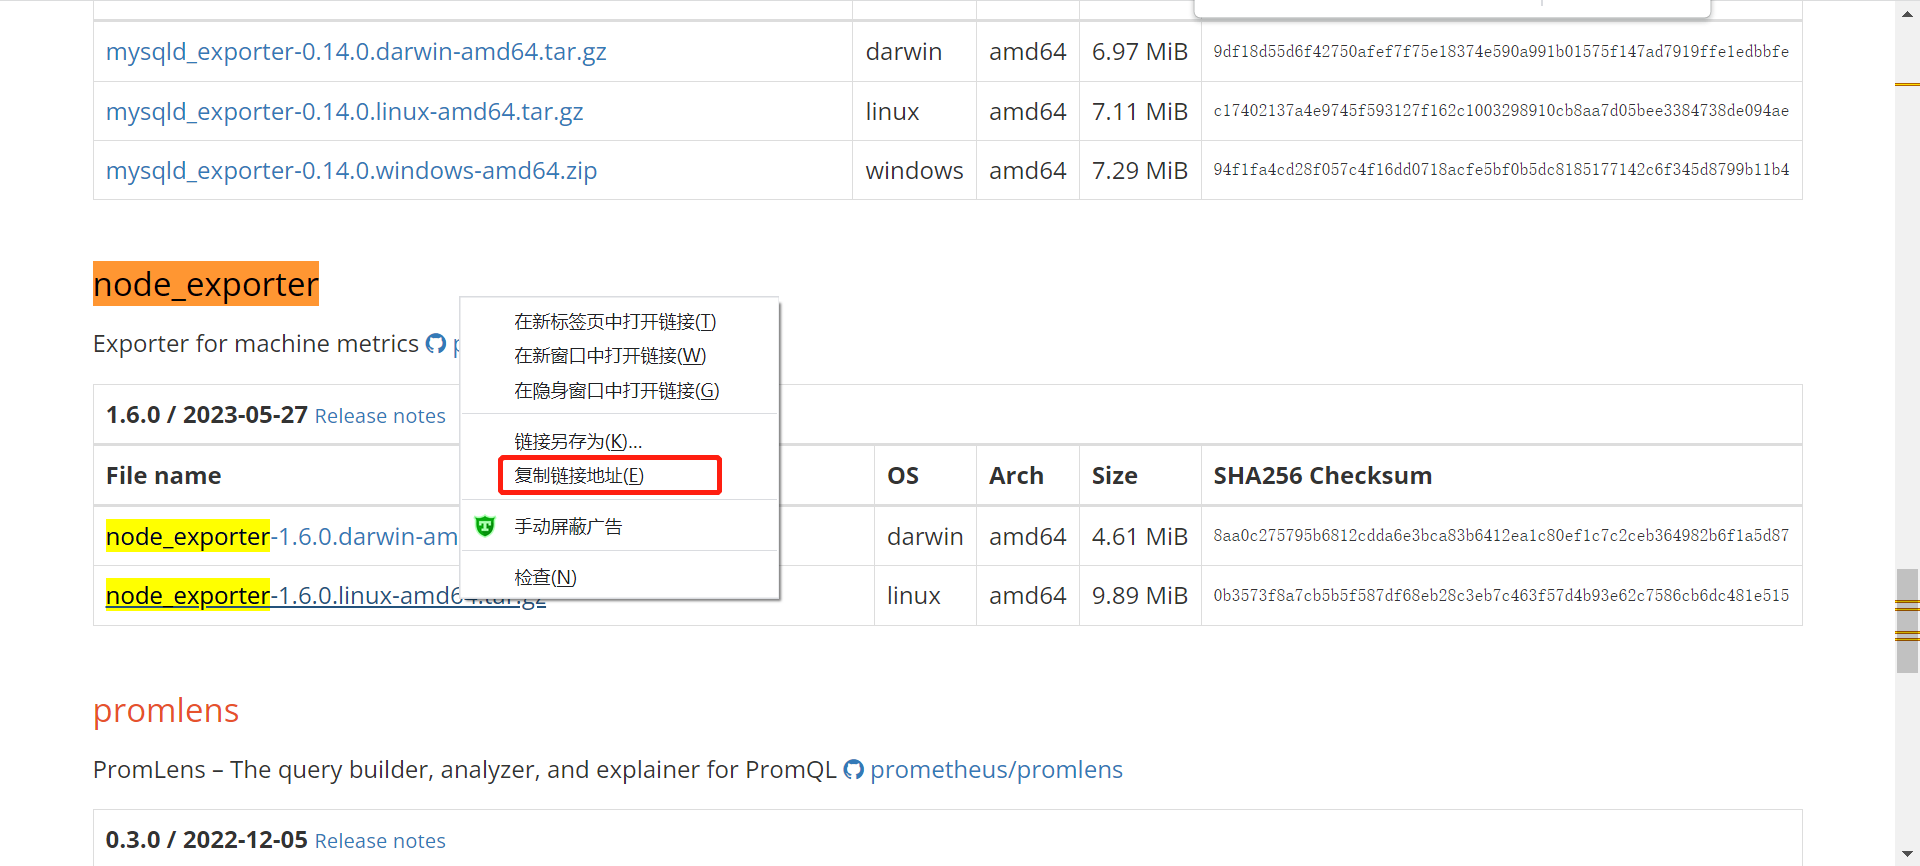Click the scrollbar down arrow
1920x866 pixels.
pos(1907,854)
